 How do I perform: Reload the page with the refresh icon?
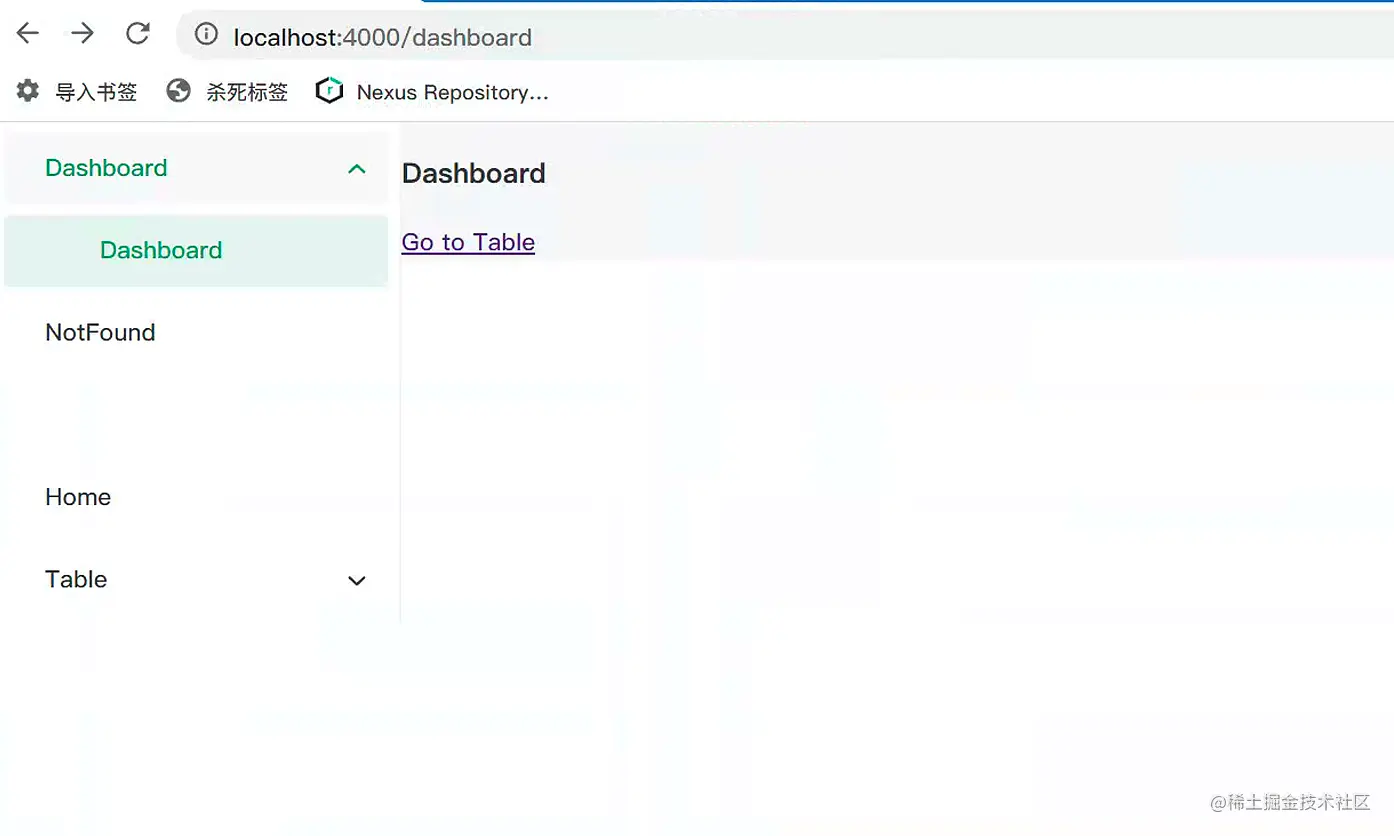(138, 33)
